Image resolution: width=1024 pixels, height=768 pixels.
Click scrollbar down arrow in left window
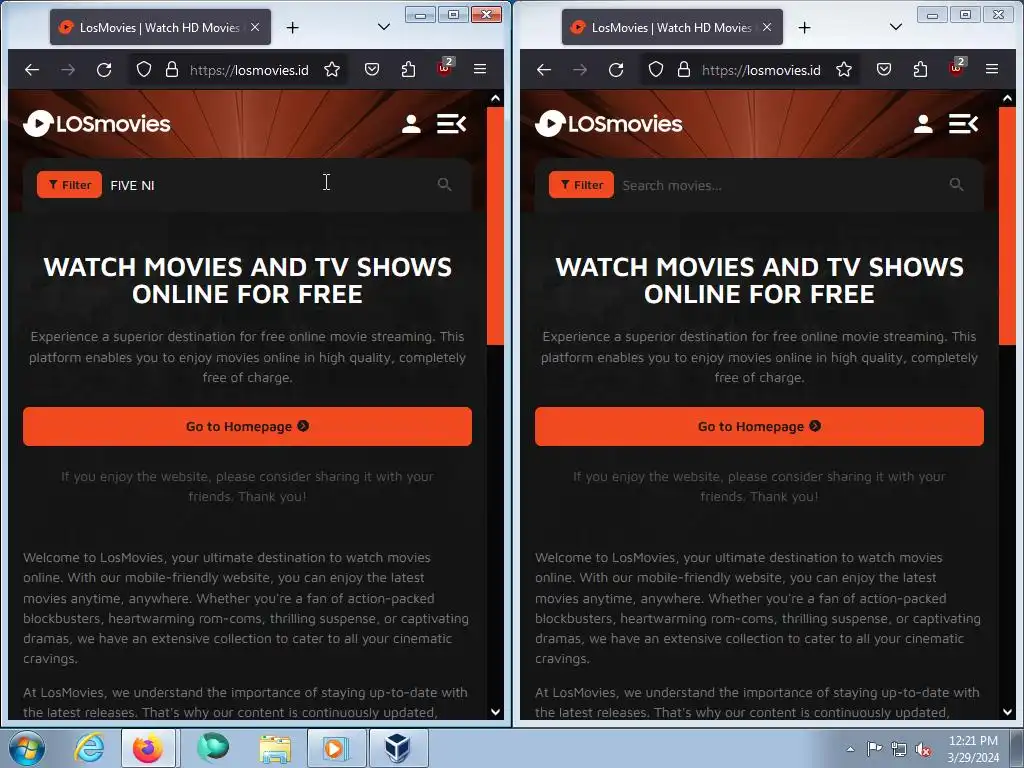[x=496, y=712]
